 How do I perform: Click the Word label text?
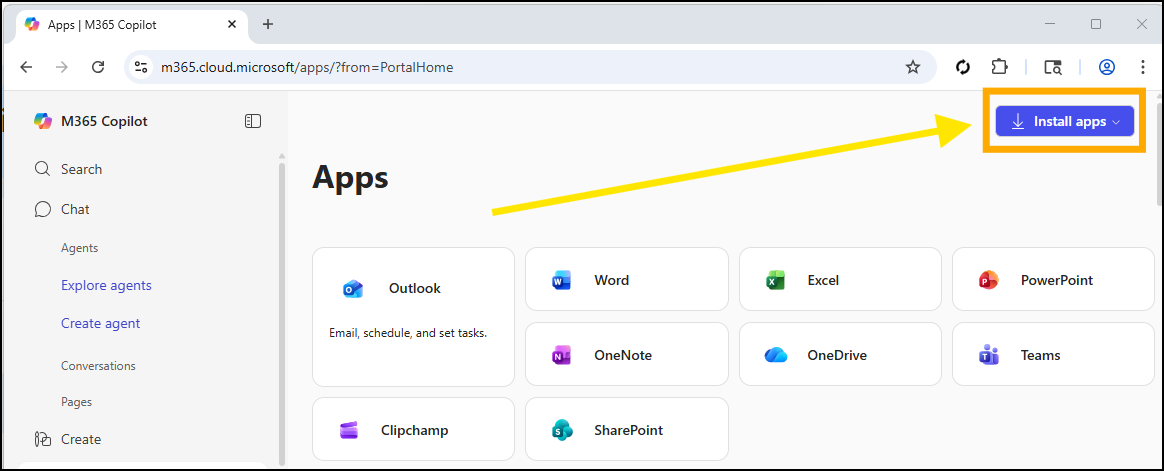[x=612, y=281]
